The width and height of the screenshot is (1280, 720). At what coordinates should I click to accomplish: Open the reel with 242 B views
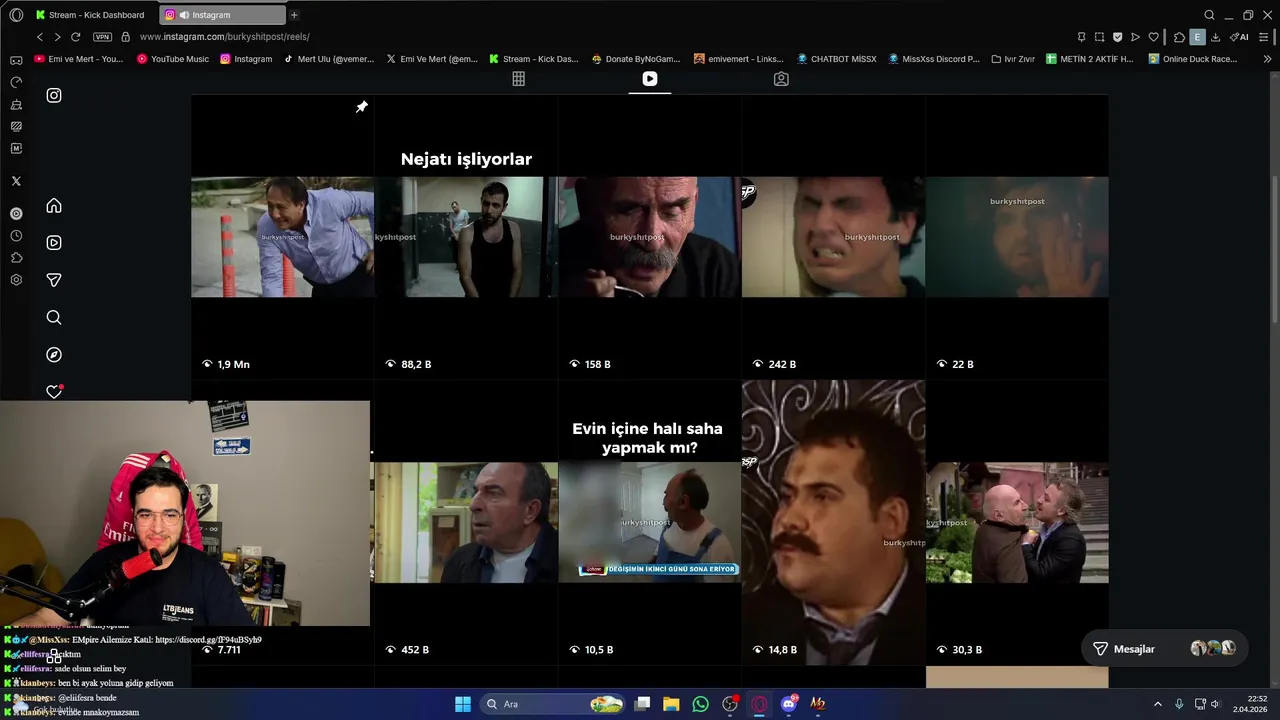tap(833, 237)
